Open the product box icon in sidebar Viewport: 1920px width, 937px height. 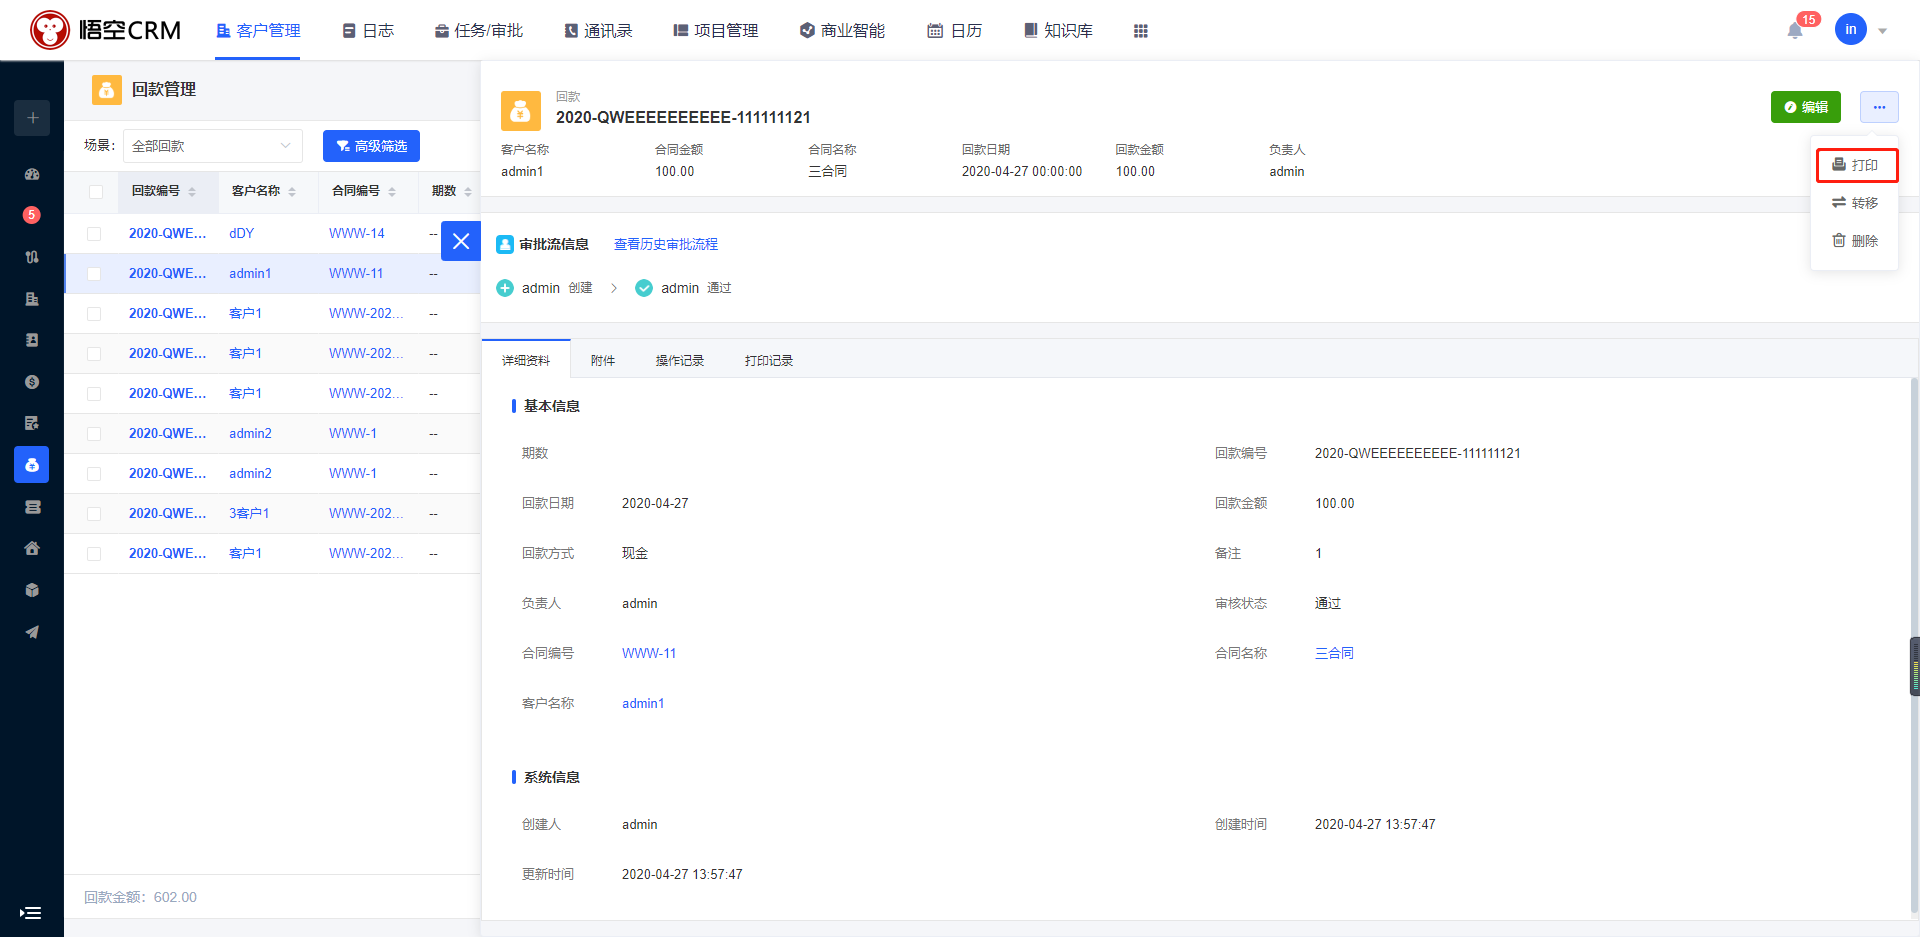pyautogui.click(x=32, y=590)
